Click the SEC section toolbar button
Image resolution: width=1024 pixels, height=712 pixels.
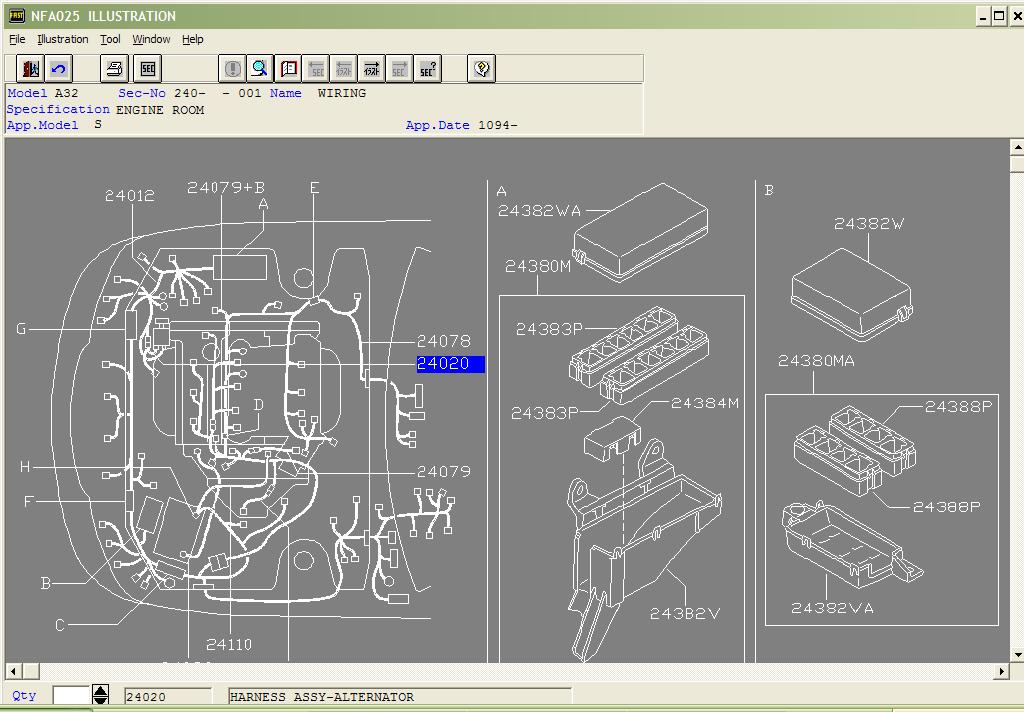pos(148,68)
